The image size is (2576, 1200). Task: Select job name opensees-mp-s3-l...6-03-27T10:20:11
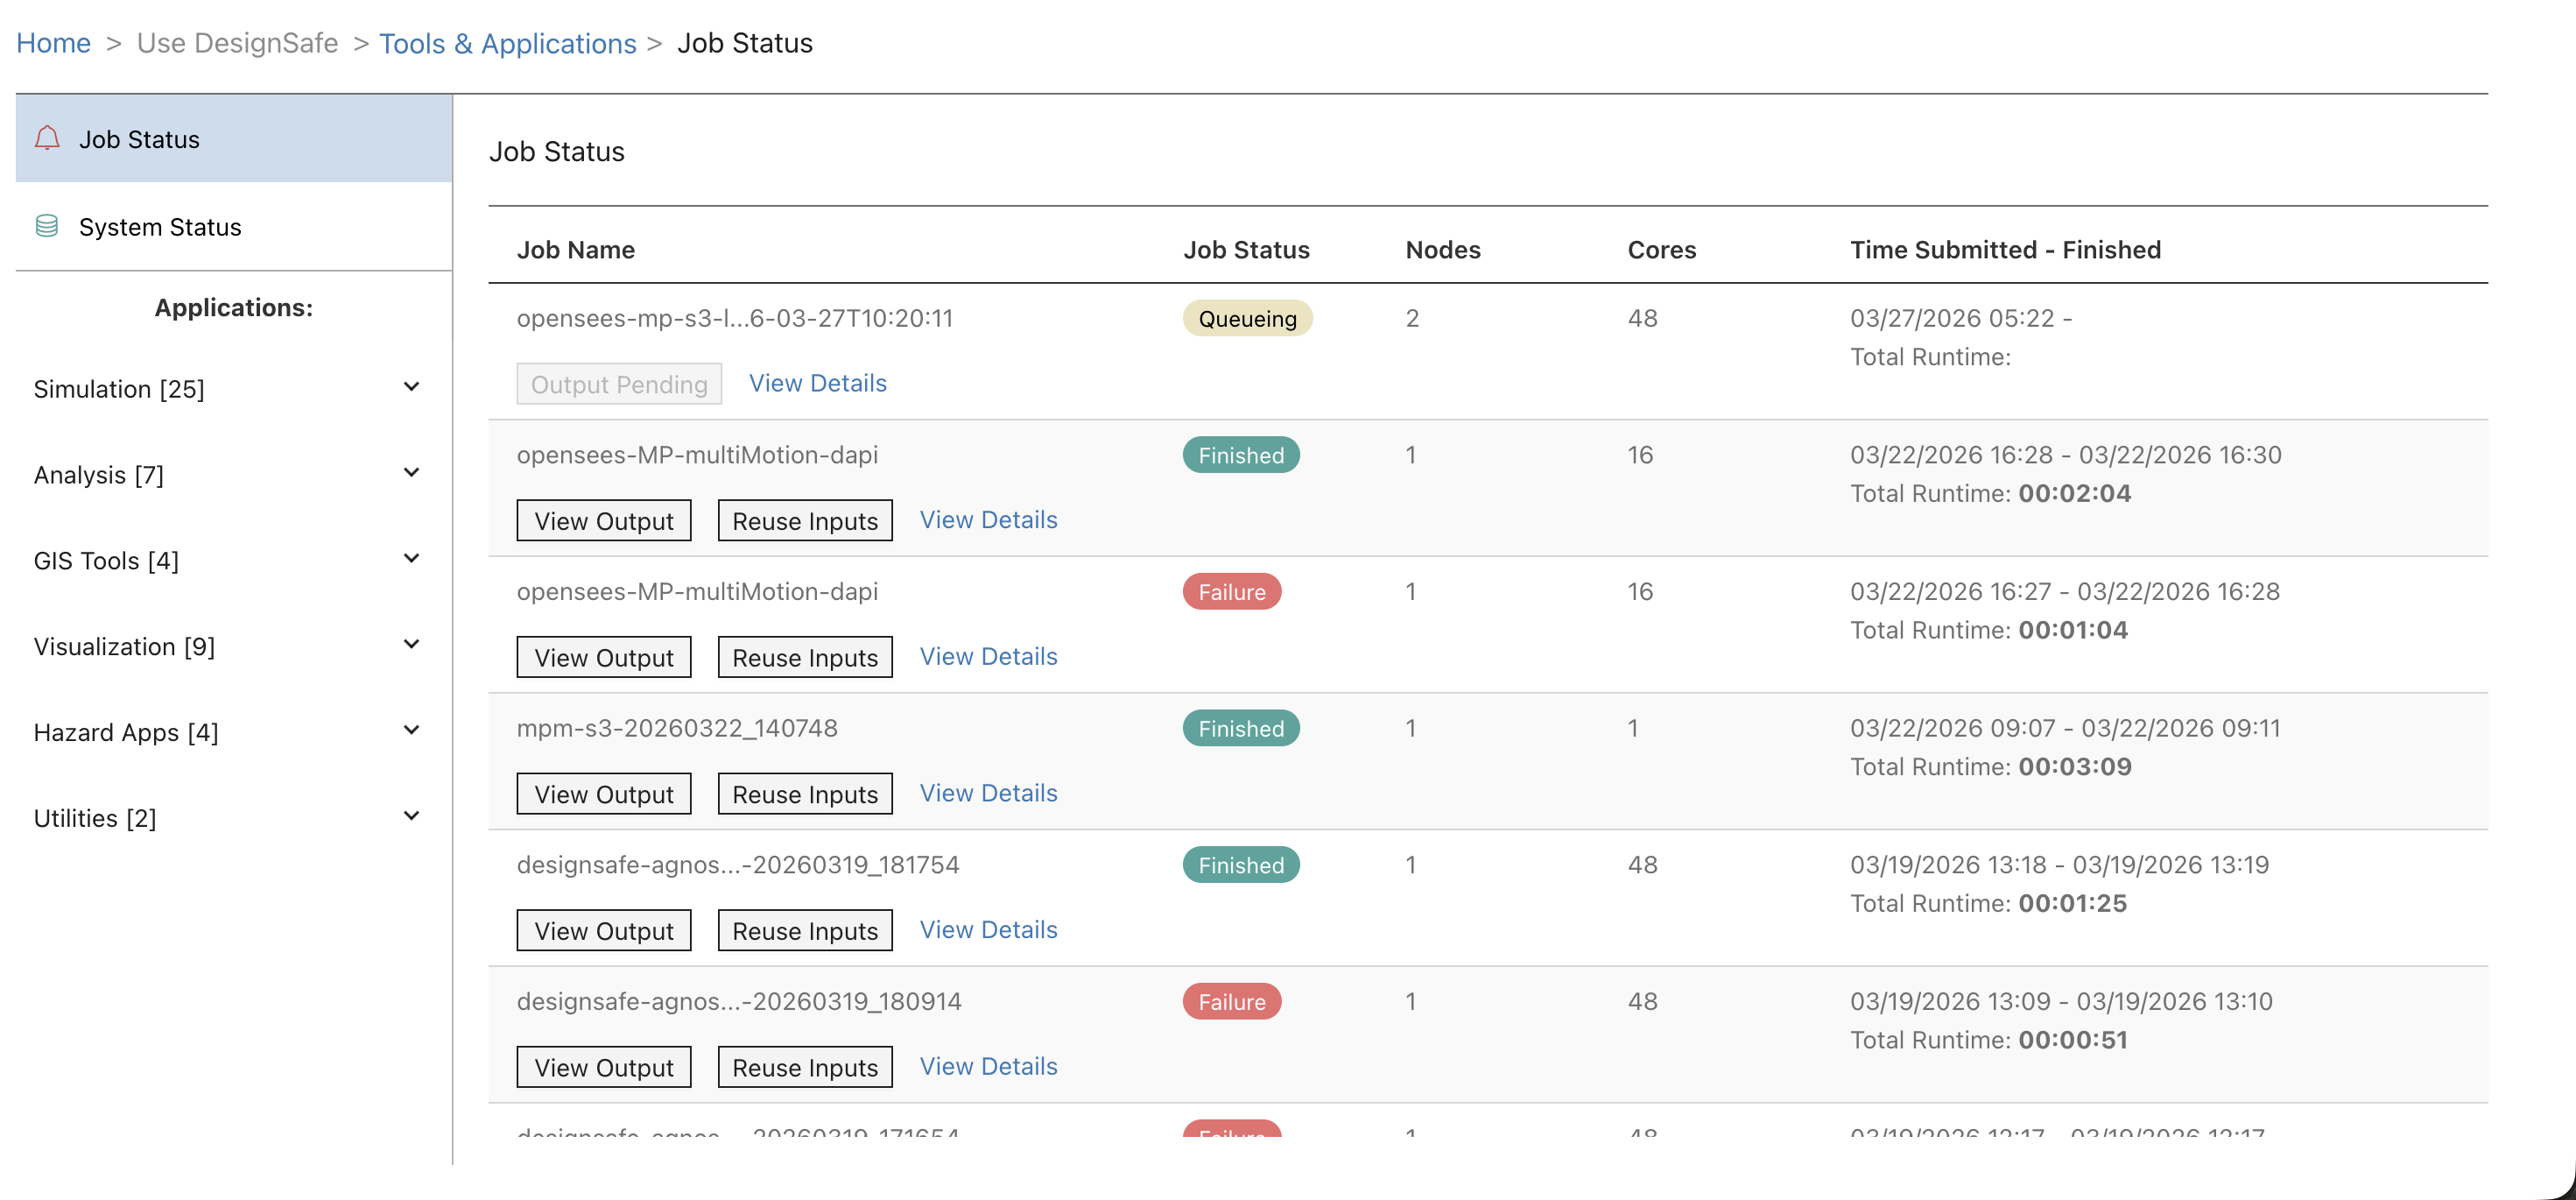pyautogui.click(x=735, y=318)
